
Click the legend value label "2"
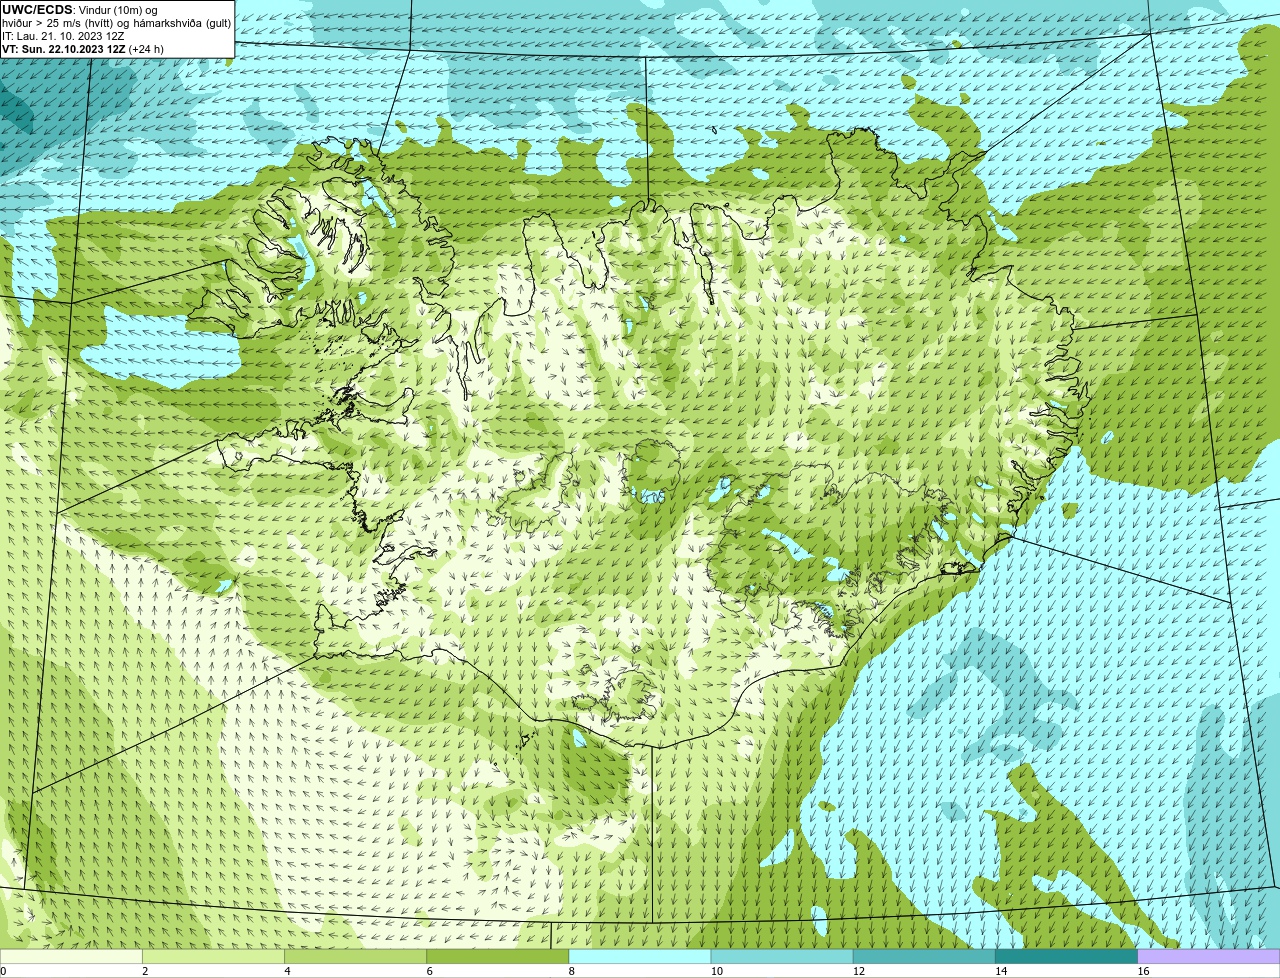pos(145,971)
